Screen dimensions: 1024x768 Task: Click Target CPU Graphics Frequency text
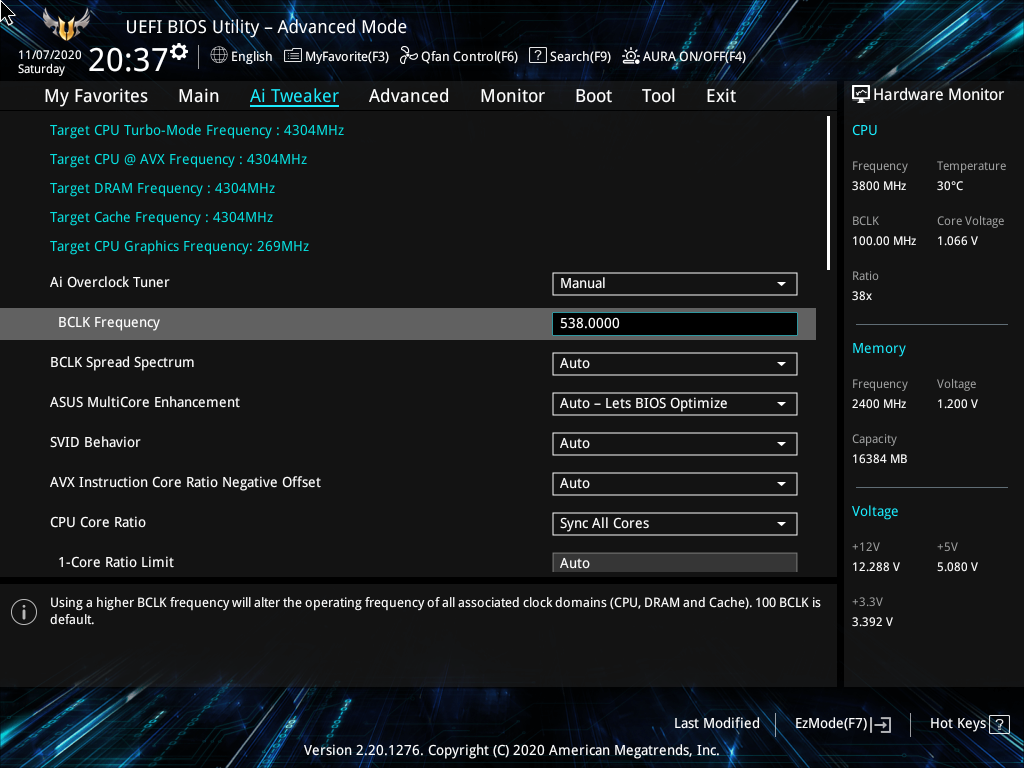pyautogui.click(x=180, y=246)
